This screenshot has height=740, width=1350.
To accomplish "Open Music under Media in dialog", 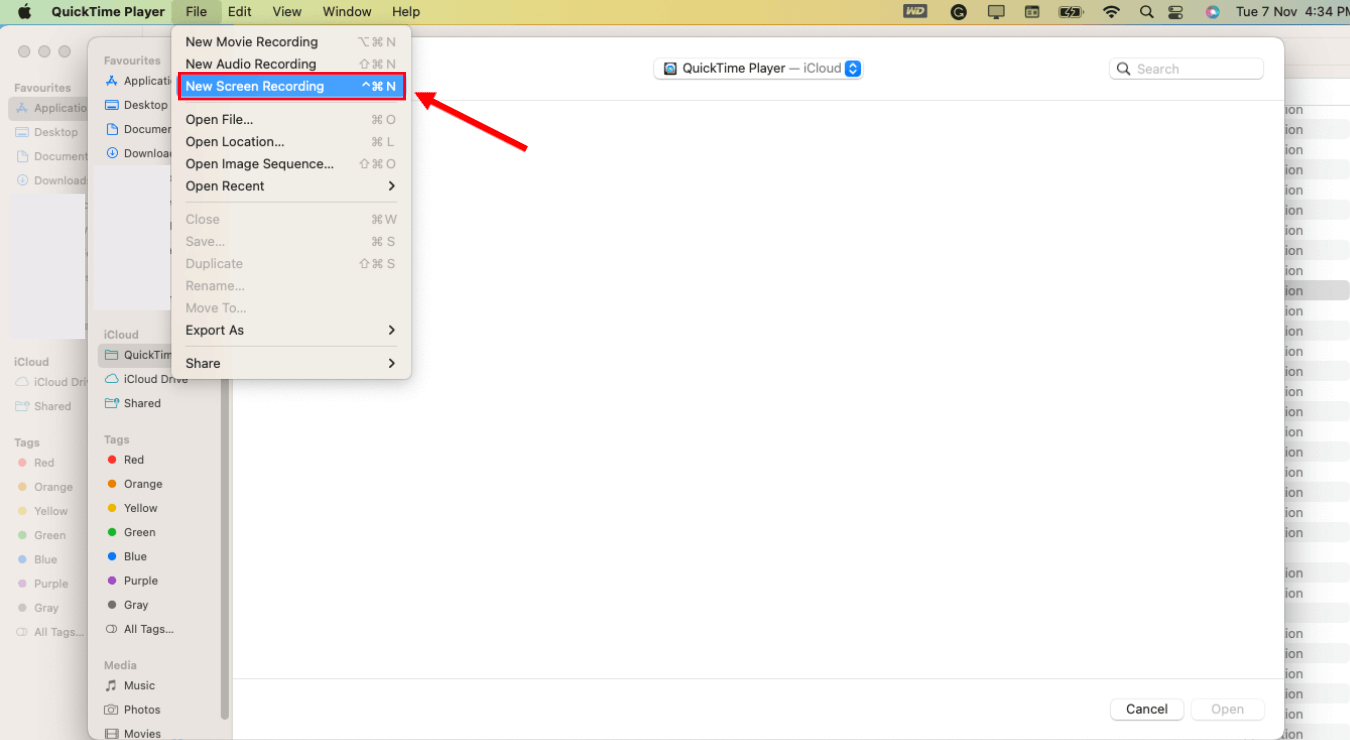I will pos(130,685).
